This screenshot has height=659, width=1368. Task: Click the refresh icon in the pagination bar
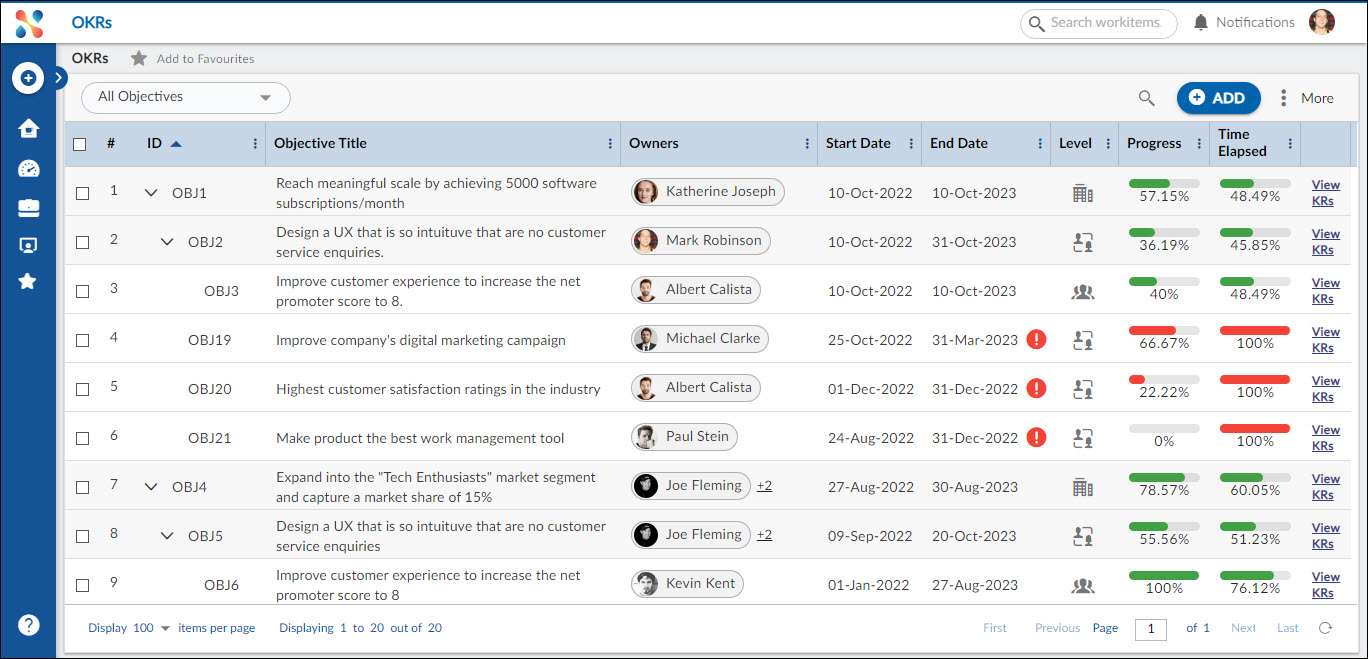click(1325, 628)
